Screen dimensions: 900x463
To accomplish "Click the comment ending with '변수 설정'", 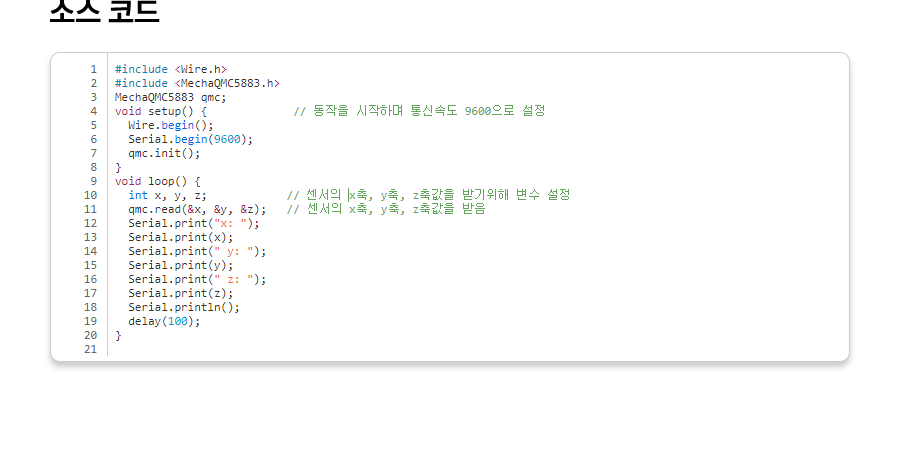I will point(428,195).
